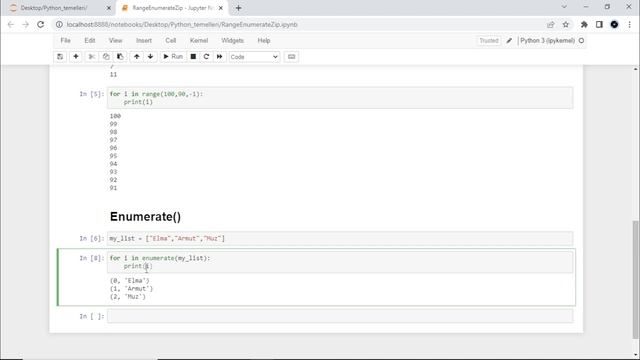
Task: Open the Kernel menu
Action: coord(199,40)
